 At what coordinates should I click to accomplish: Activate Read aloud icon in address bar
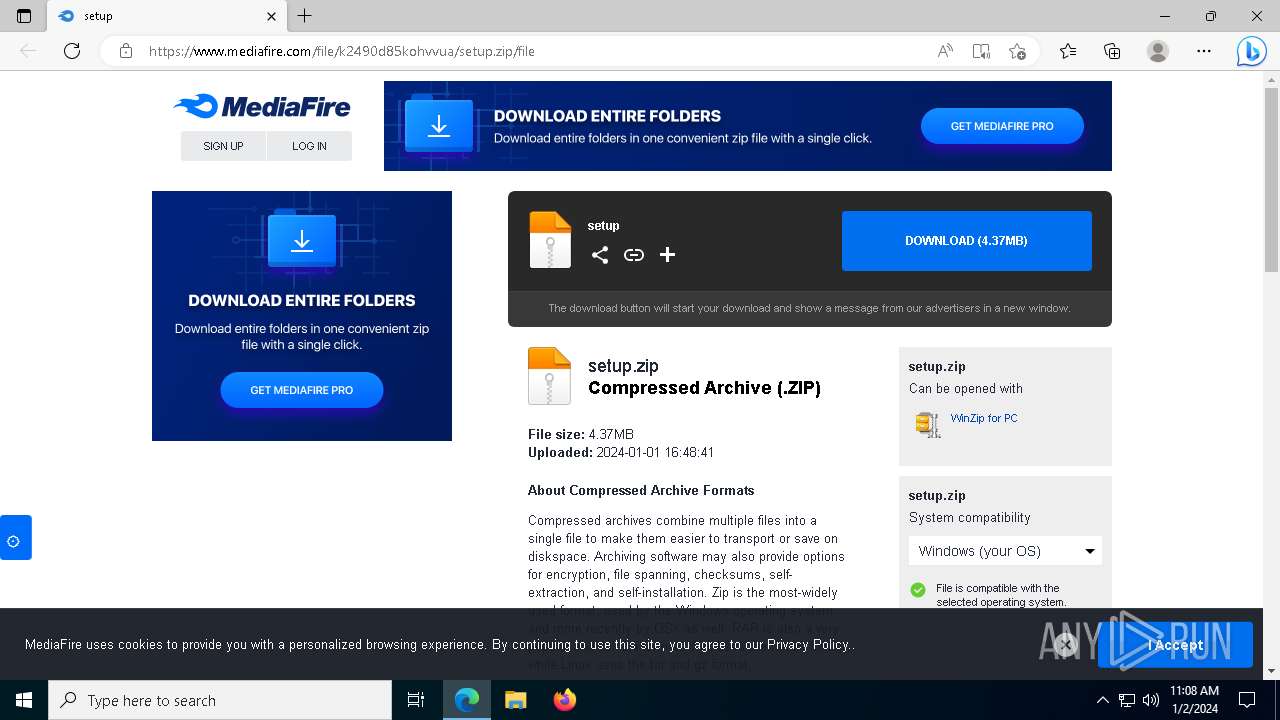tap(945, 51)
